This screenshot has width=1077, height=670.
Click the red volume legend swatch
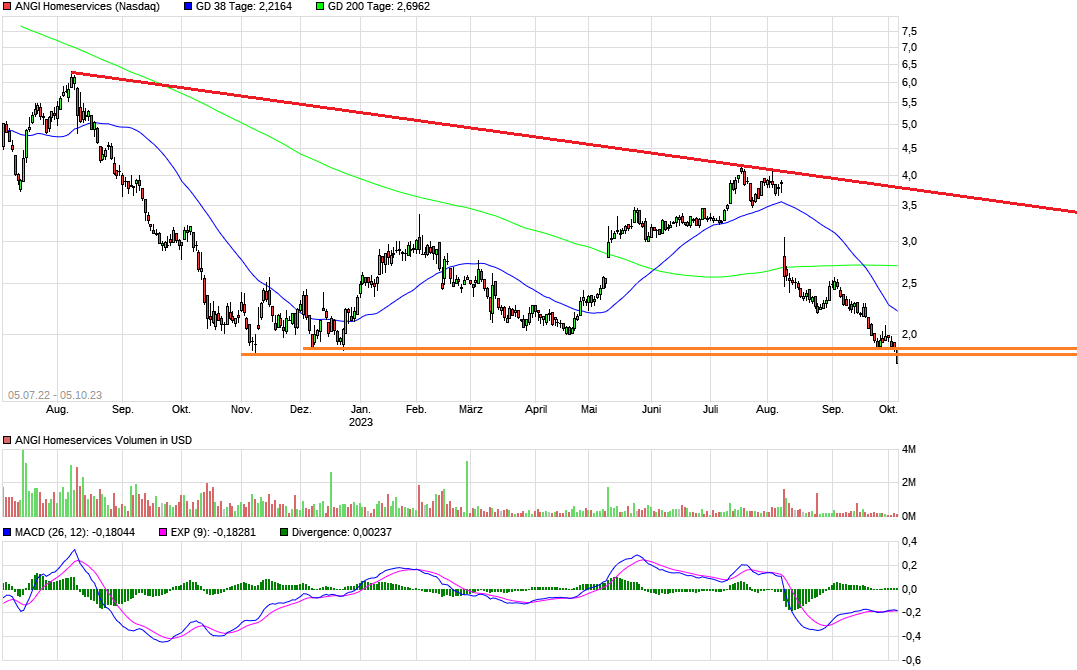tap(7, 440)
